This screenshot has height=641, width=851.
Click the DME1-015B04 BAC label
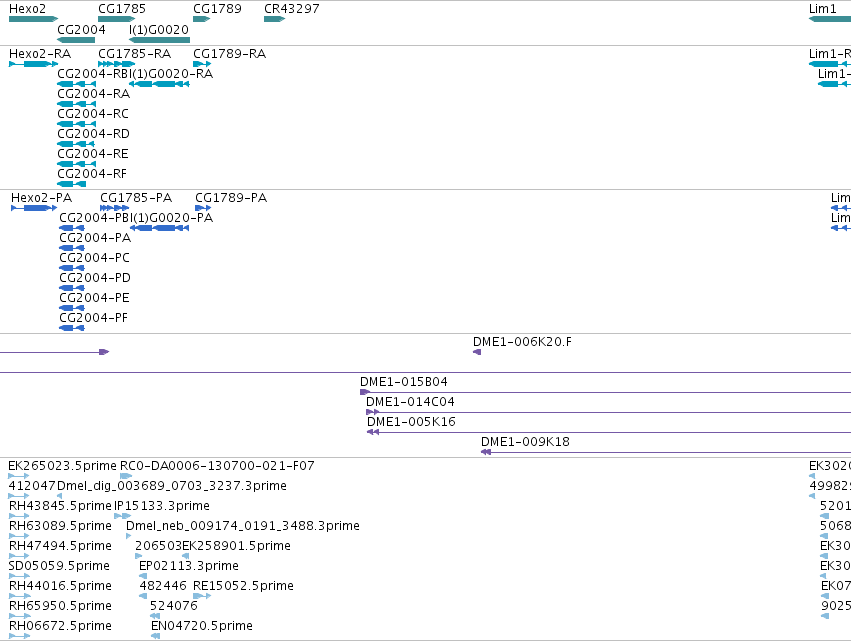(404, 382)
